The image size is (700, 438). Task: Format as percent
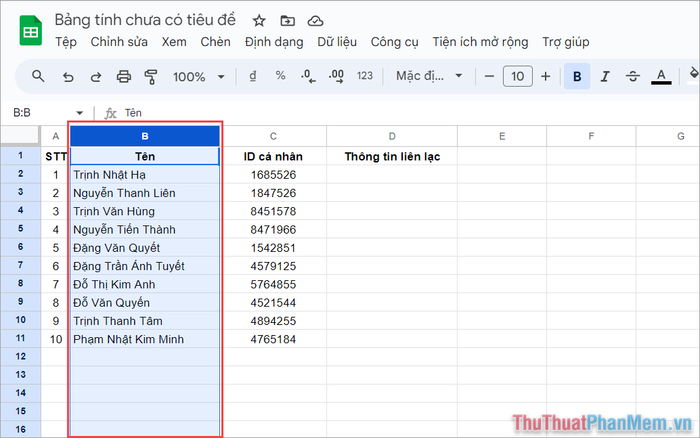point(280,76)
